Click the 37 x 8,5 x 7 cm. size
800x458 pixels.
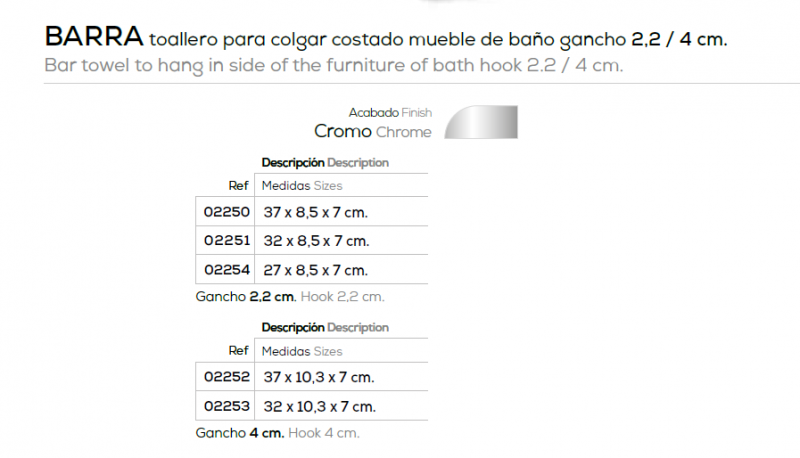pyautogui.click(x=315, y=212)
